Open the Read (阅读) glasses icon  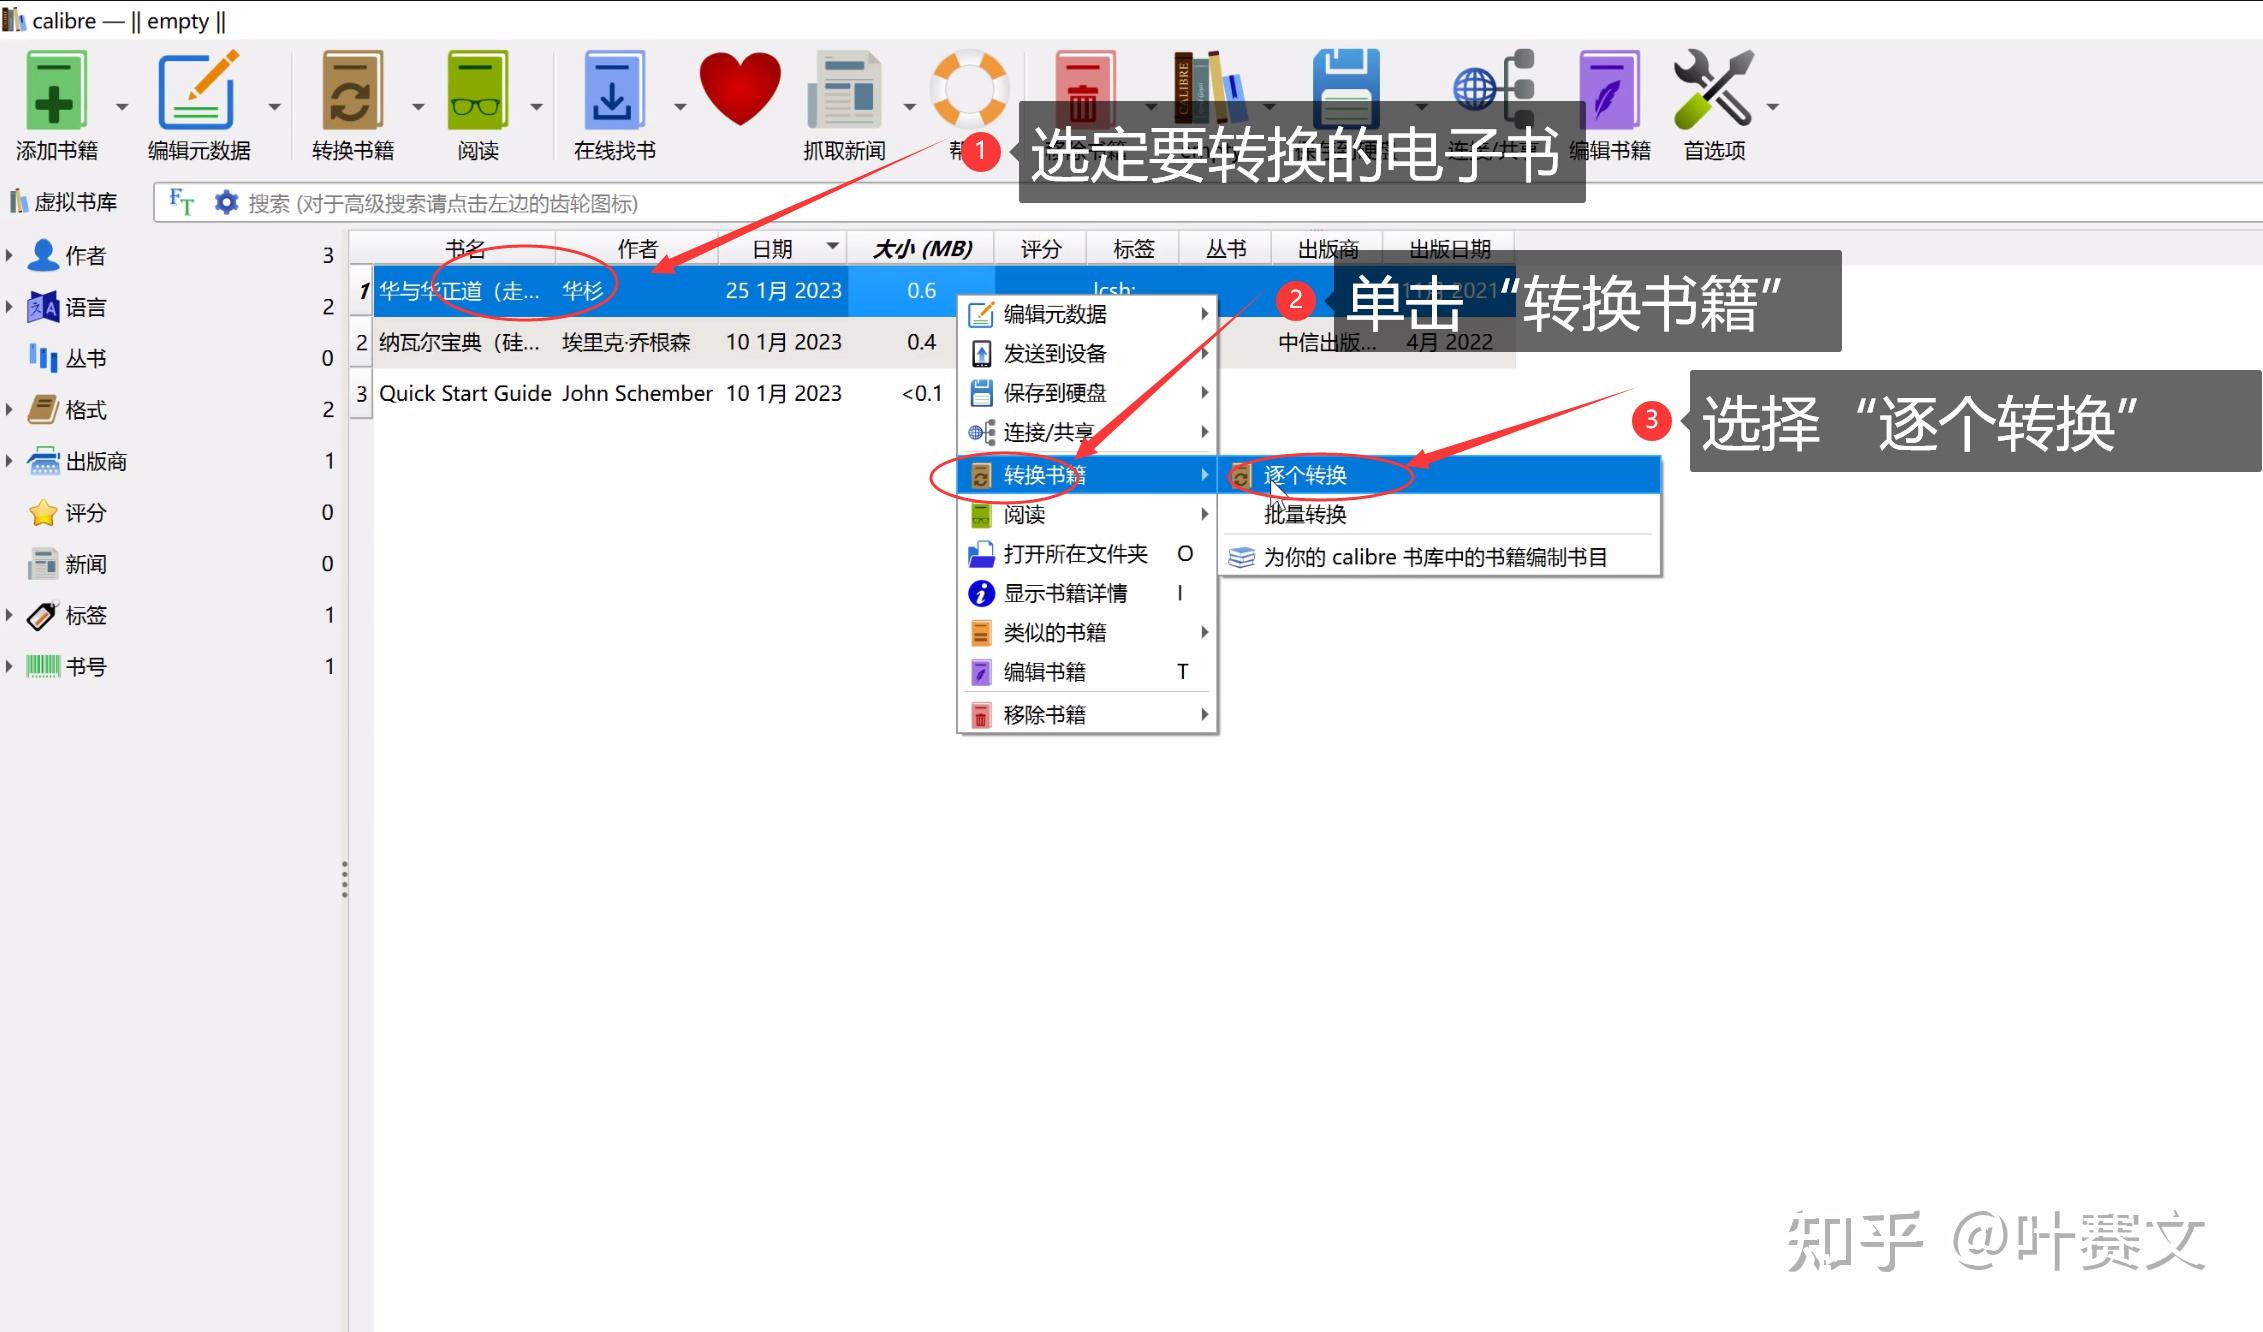coord(477,90)
